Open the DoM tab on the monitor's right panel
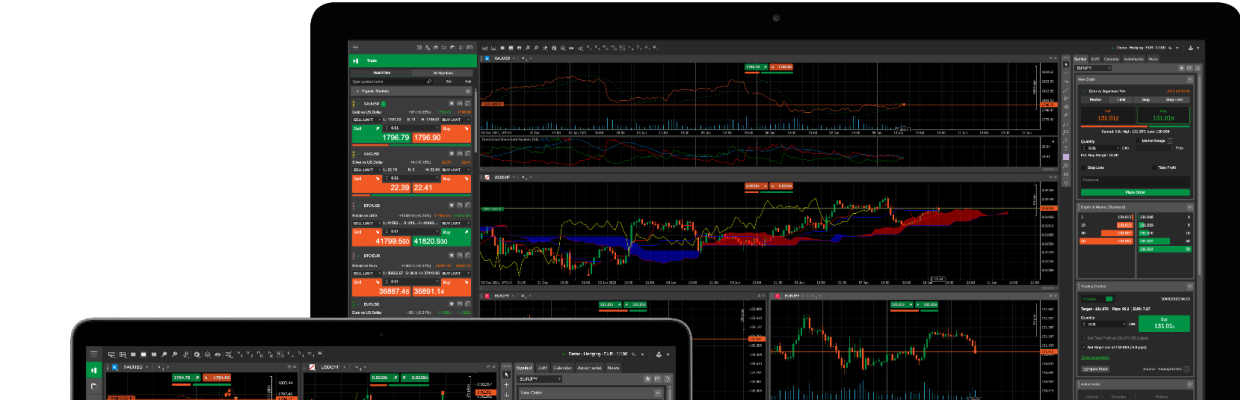Screen dimensions: 1240x400 click(x=1095, y=59)
